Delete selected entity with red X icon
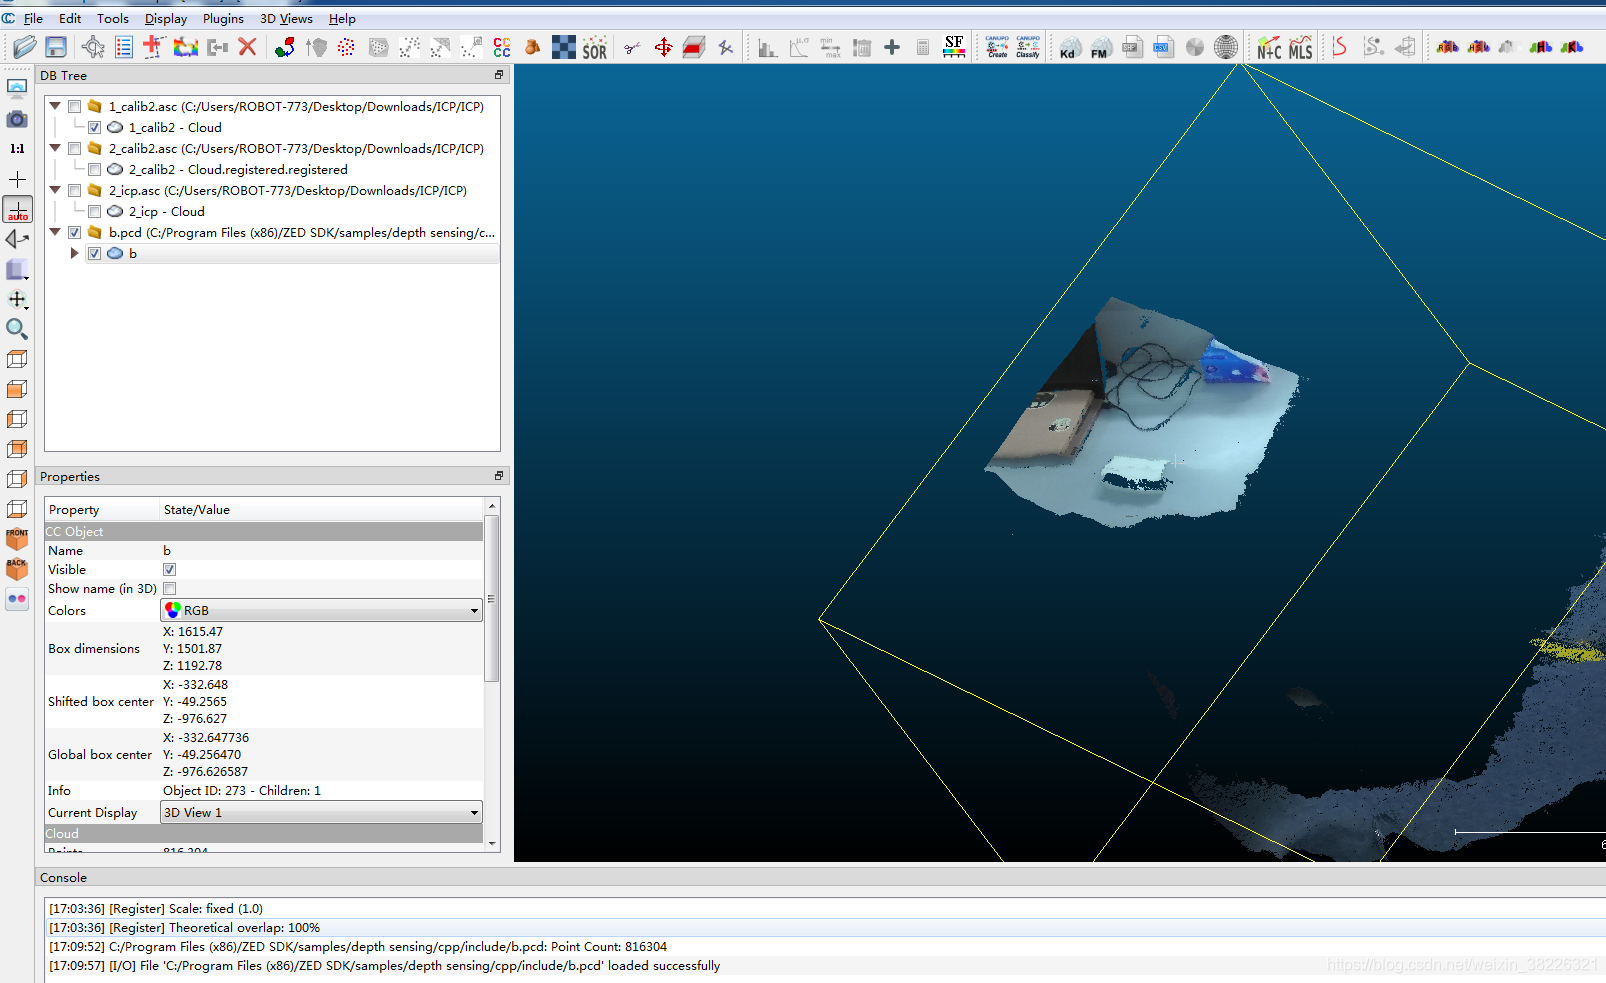The height and width of the screenshot is (983, 1606). coord(248,46)
